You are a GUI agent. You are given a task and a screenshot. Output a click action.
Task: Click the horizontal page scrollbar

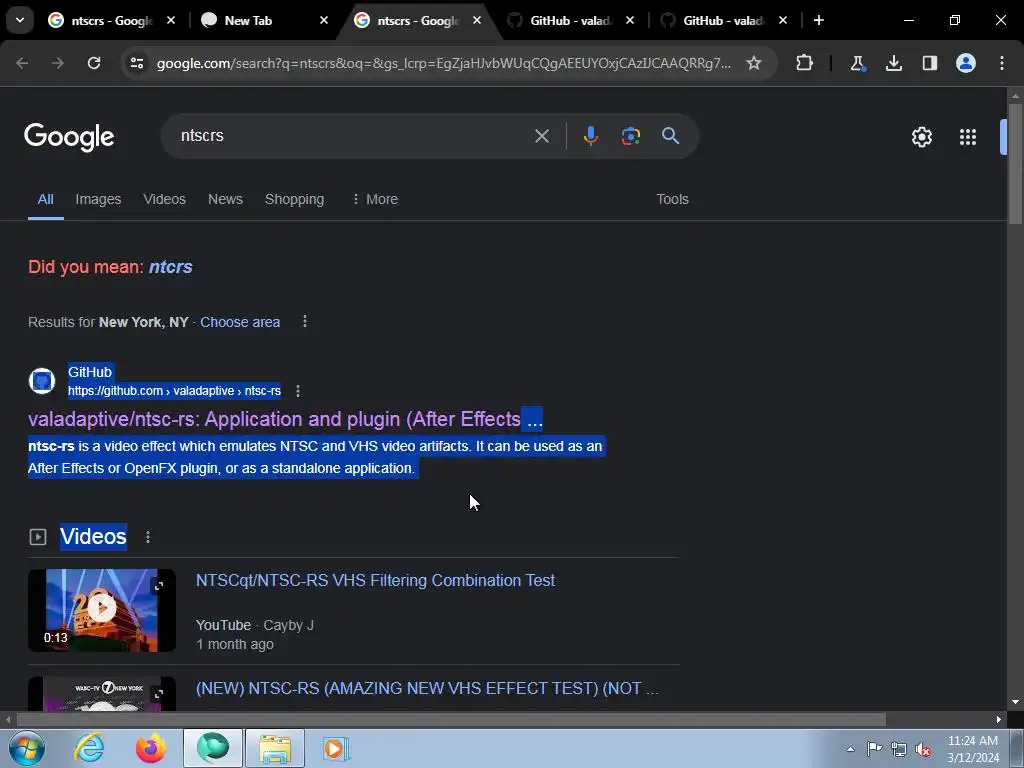tap(451, 719)
